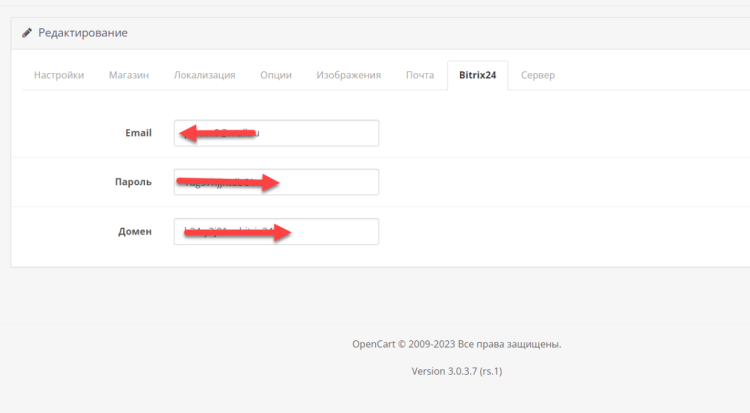Switch to the Почта tab
This screenshot has height=413, width=750.
(420, 75)
